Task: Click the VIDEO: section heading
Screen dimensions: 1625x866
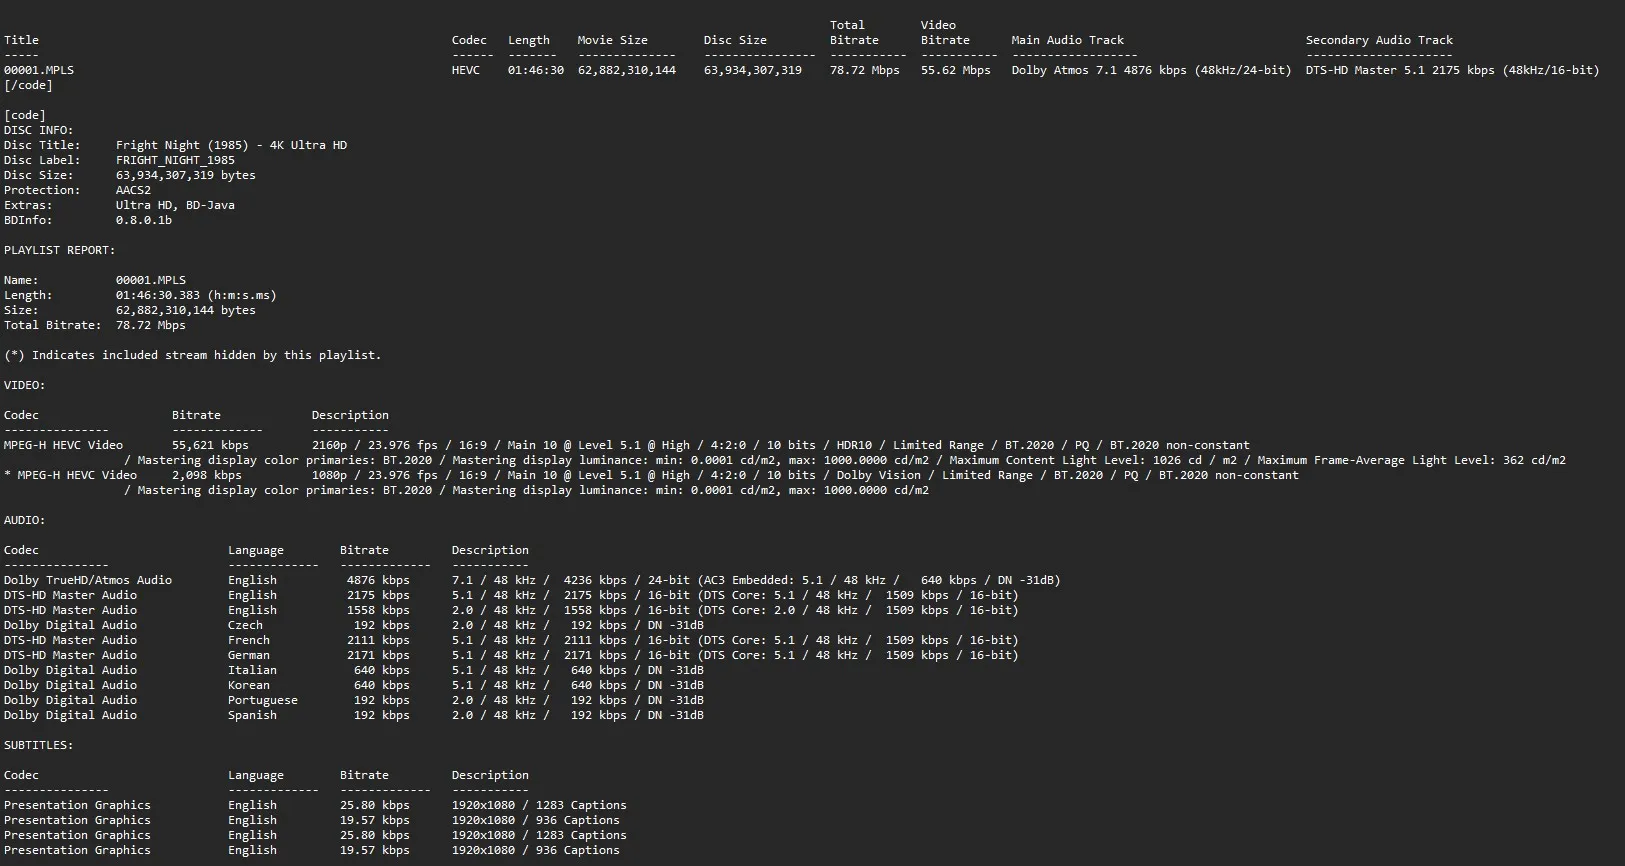Action: (x=25, y=385)
